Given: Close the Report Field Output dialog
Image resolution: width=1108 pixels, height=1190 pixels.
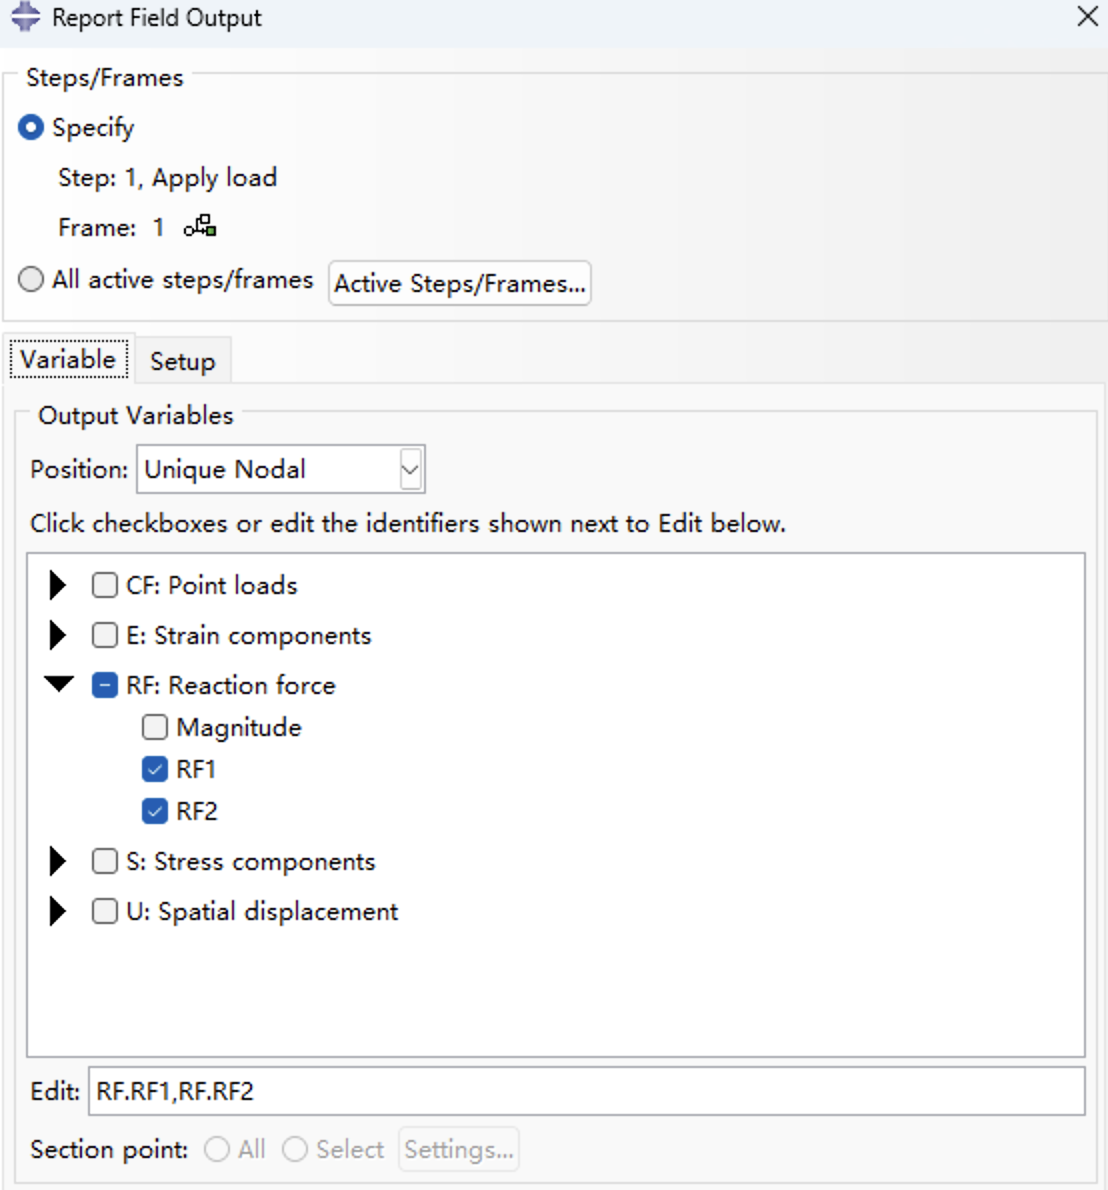Looking at the screenshot, I should (x=1087, y=17).
